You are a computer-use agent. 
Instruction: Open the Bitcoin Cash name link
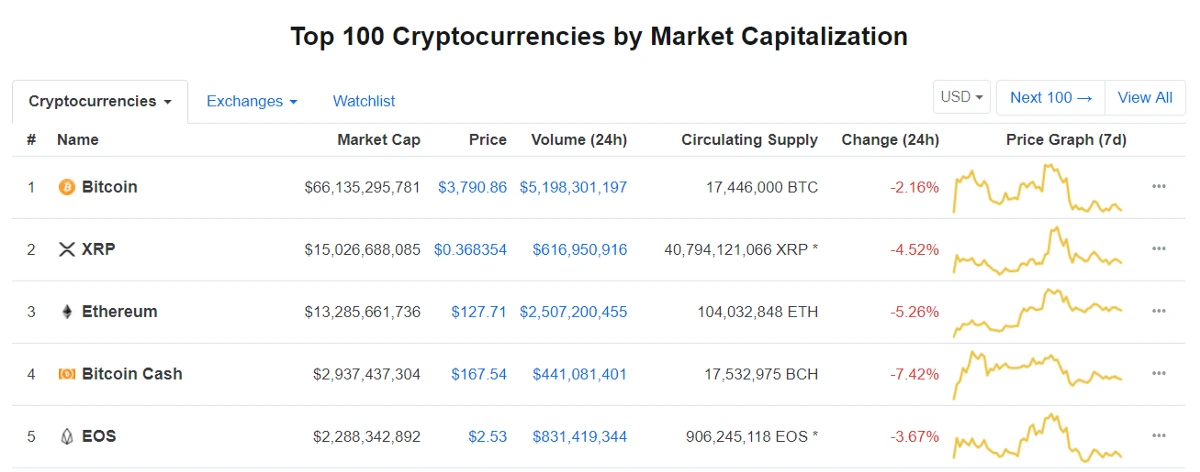pyautogui.click(x=132, y=374)
